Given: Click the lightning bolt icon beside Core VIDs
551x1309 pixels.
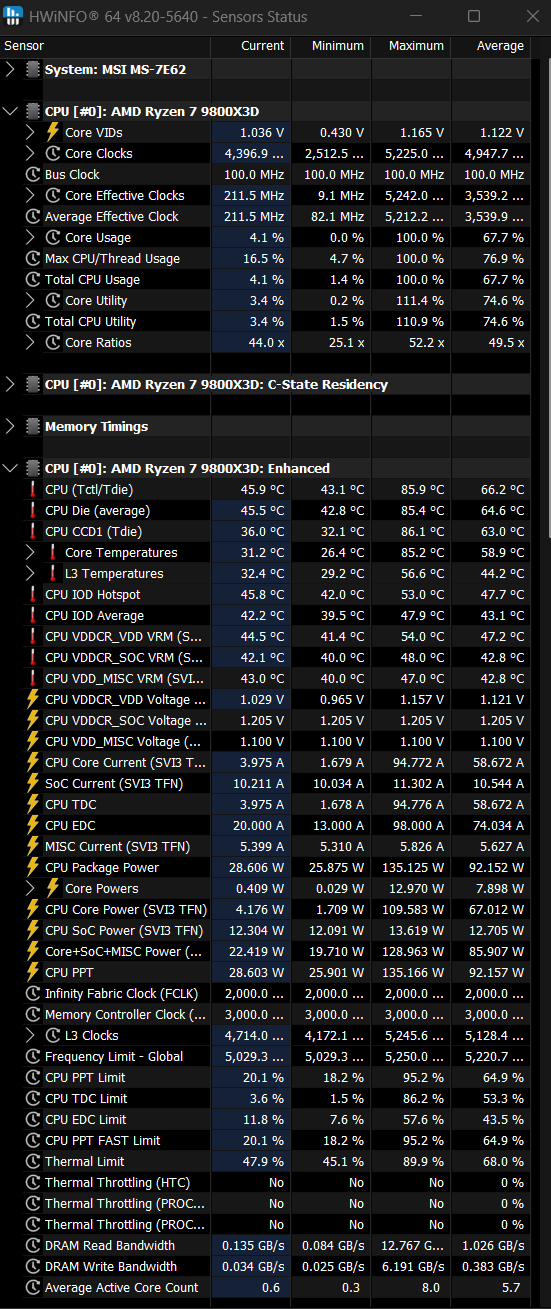Looking at the screenshot, I should point(53,132).
